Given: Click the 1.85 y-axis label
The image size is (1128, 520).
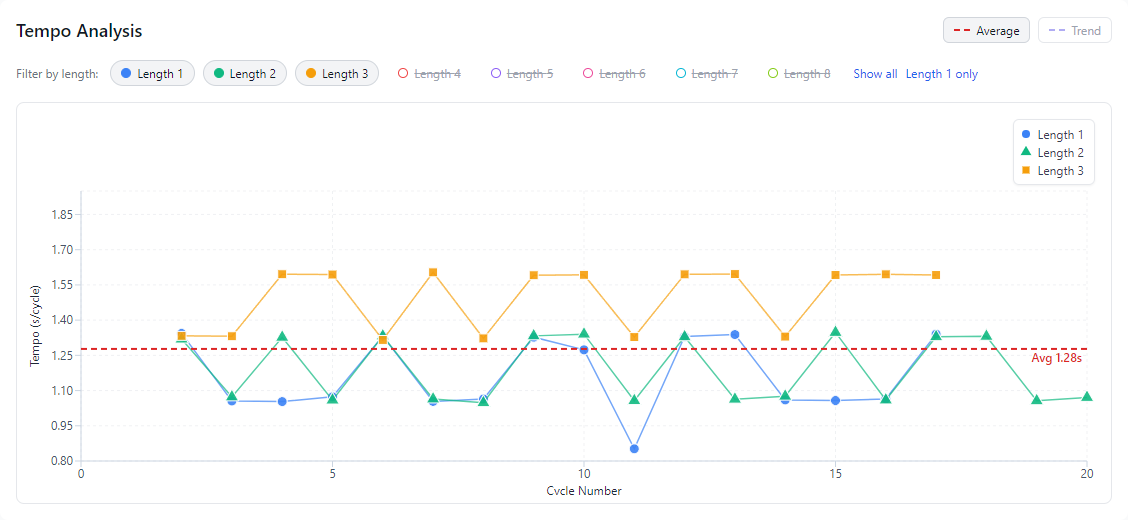Looking at the screenshot, I should (60, 214).
